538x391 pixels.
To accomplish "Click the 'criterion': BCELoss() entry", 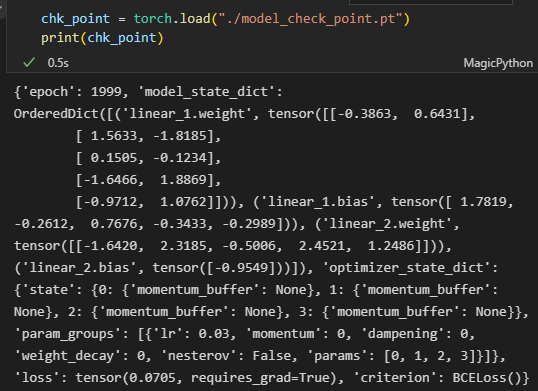I will [x=437, y=378].
